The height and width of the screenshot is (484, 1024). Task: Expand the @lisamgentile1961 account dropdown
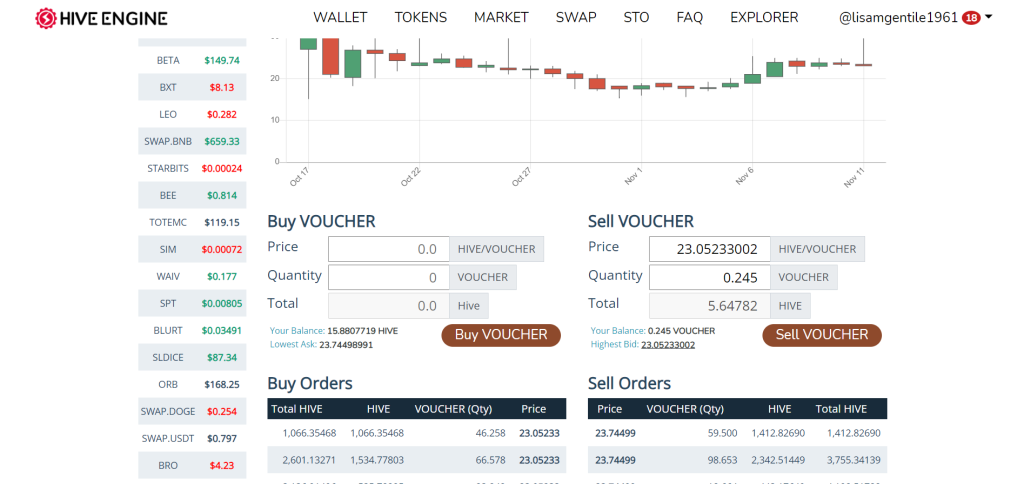pyautogui.click(x=915, y=18)
